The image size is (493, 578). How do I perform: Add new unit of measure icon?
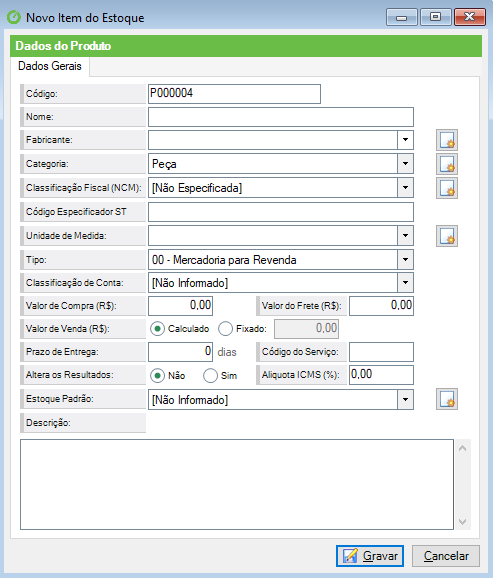pos(447,236)
